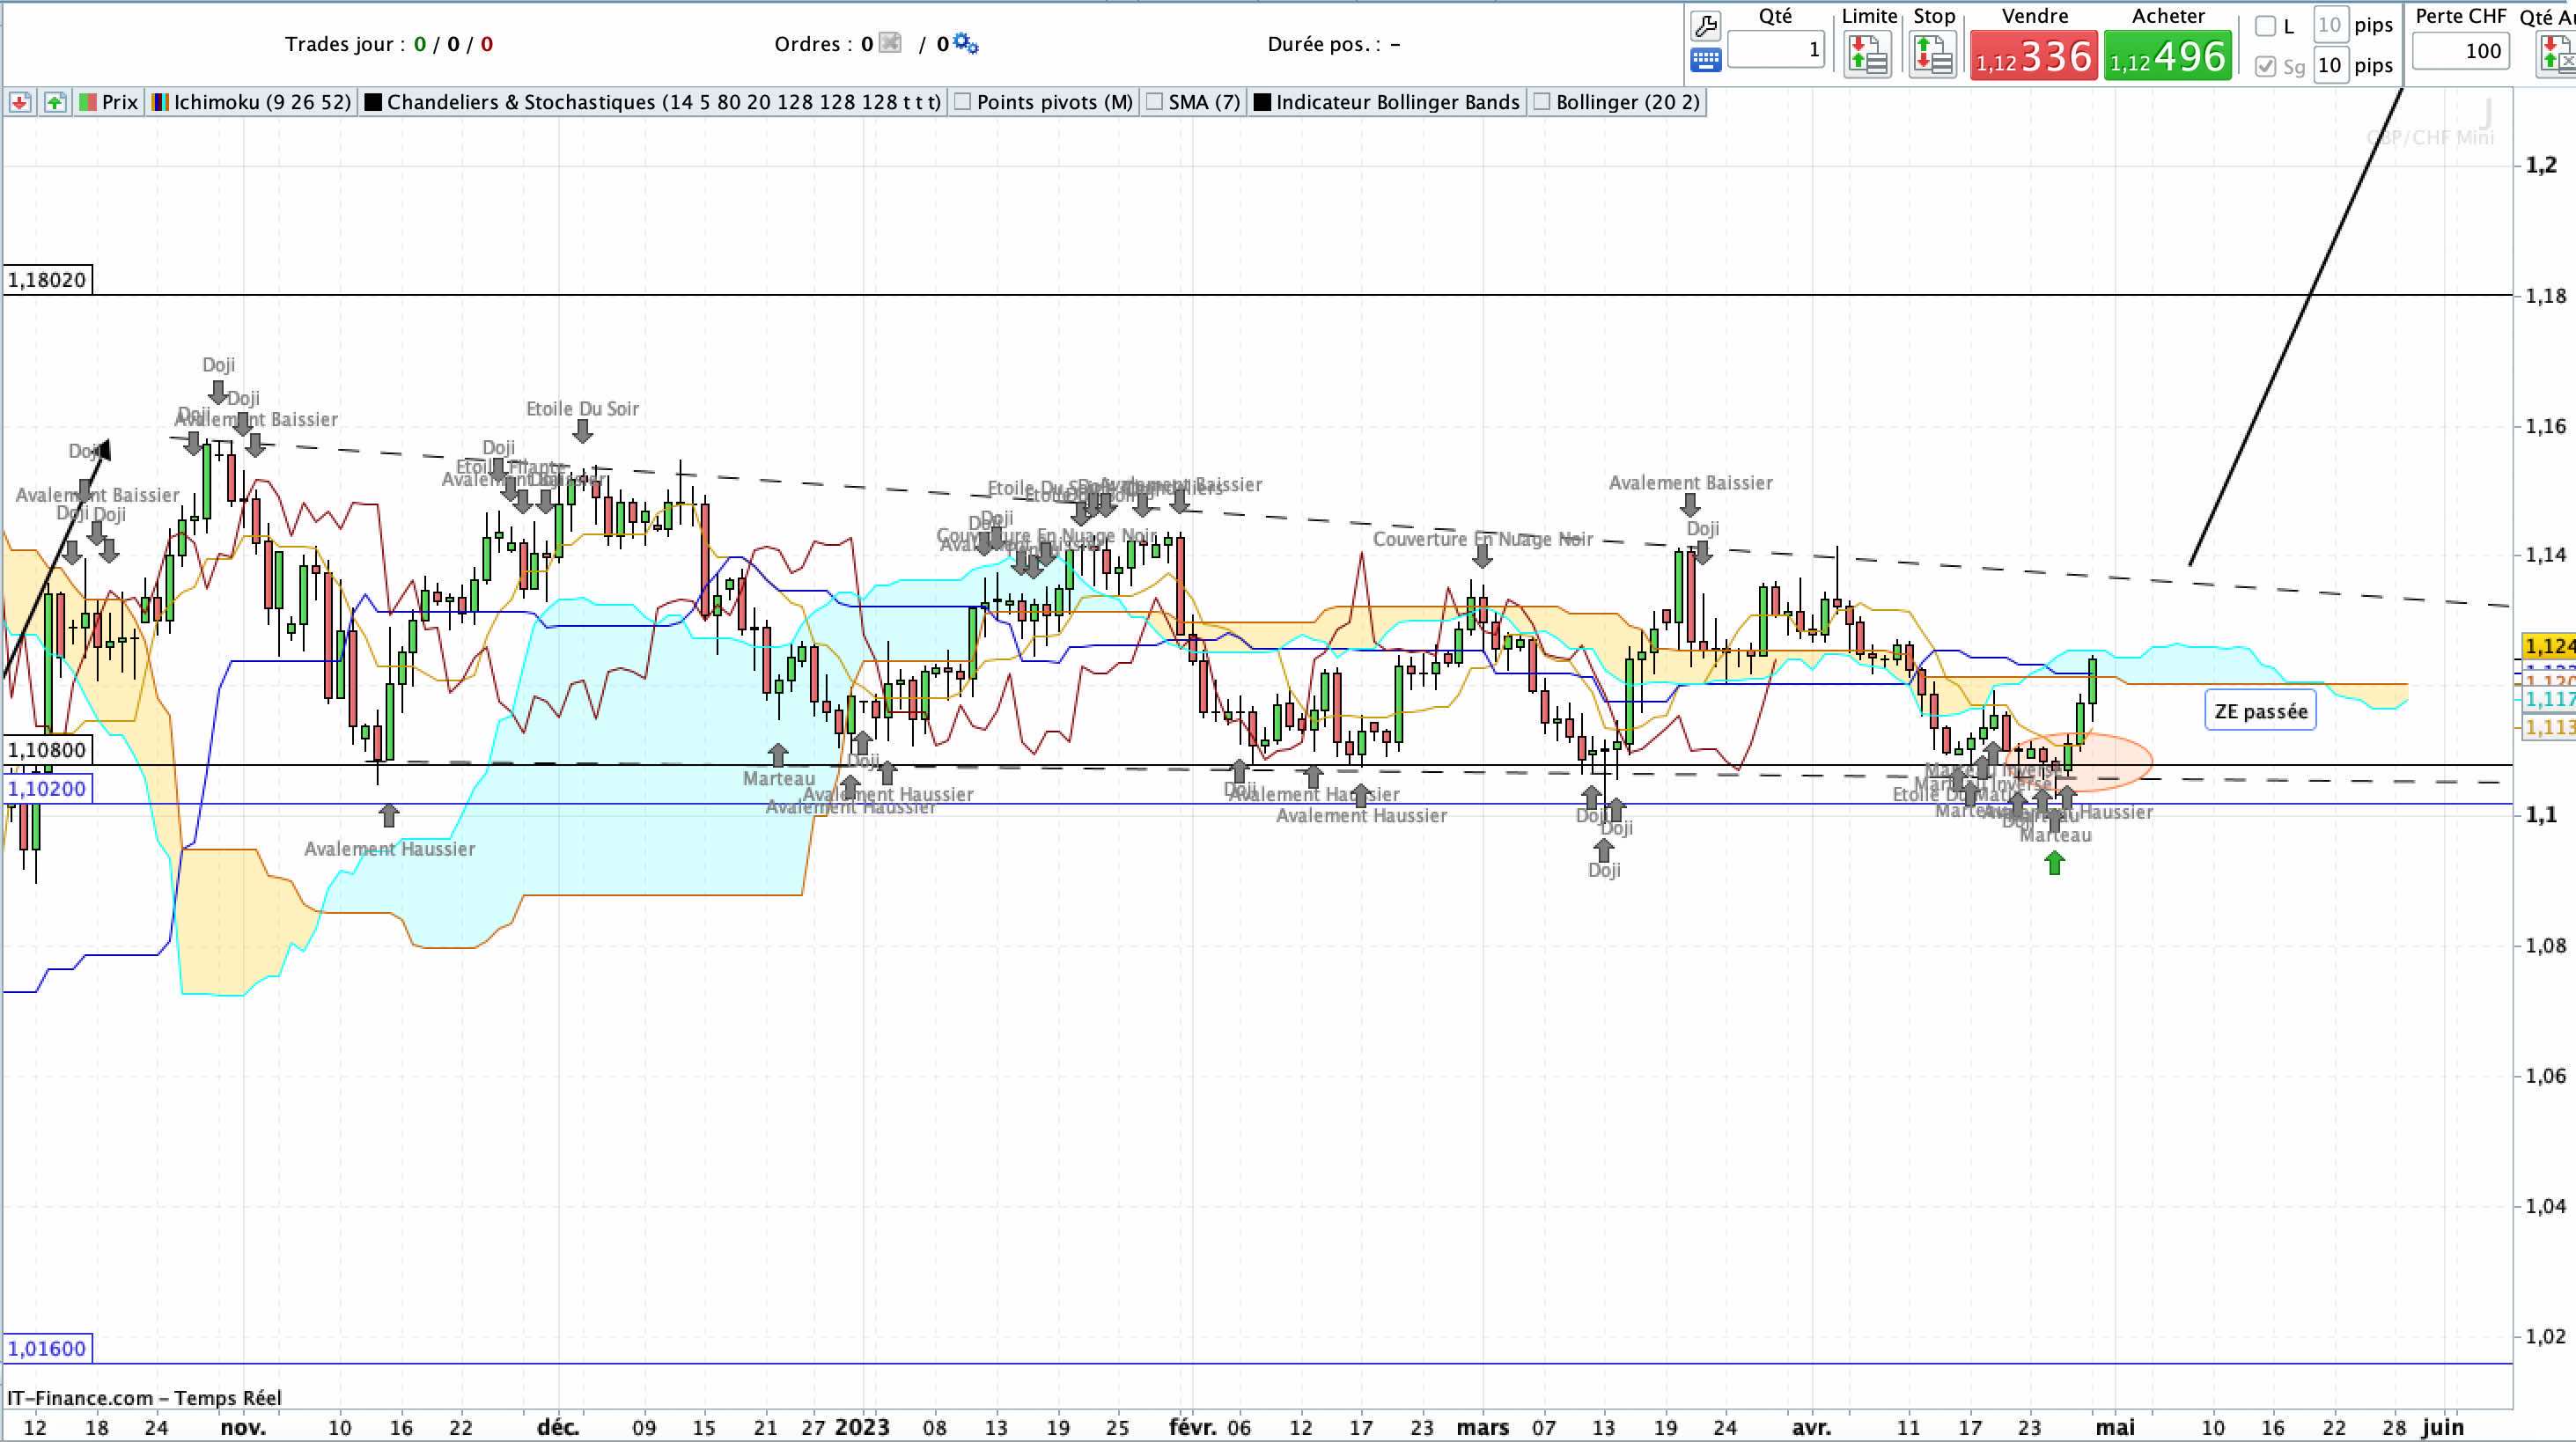Click the Stop order icon
The image size is (2576, 1442).
(x=1932, y=54)
